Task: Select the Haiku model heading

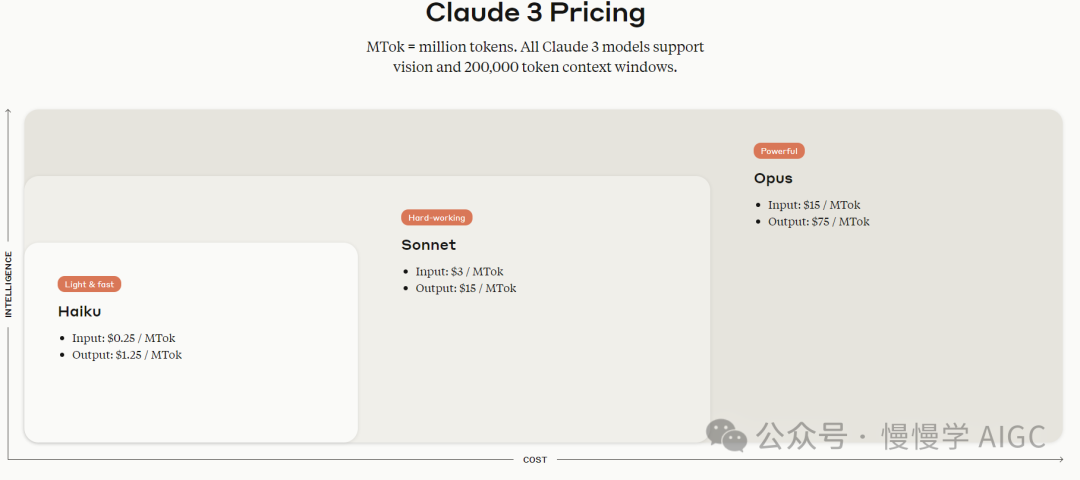Action: 79,311
